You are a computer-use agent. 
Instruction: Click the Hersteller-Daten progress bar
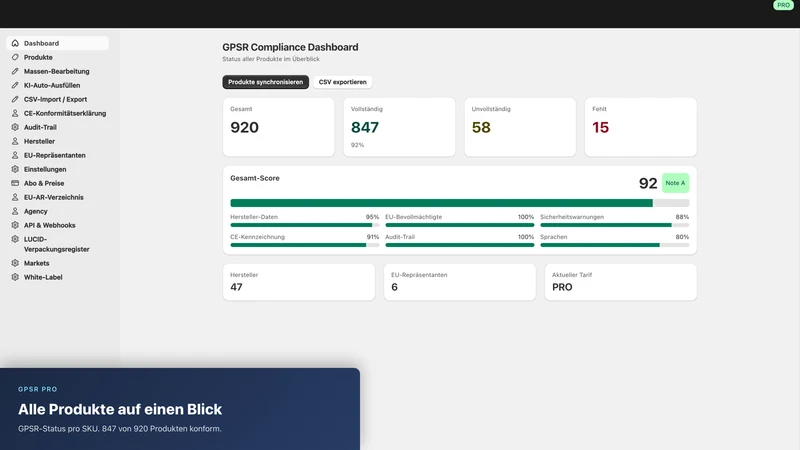point(305,225)
